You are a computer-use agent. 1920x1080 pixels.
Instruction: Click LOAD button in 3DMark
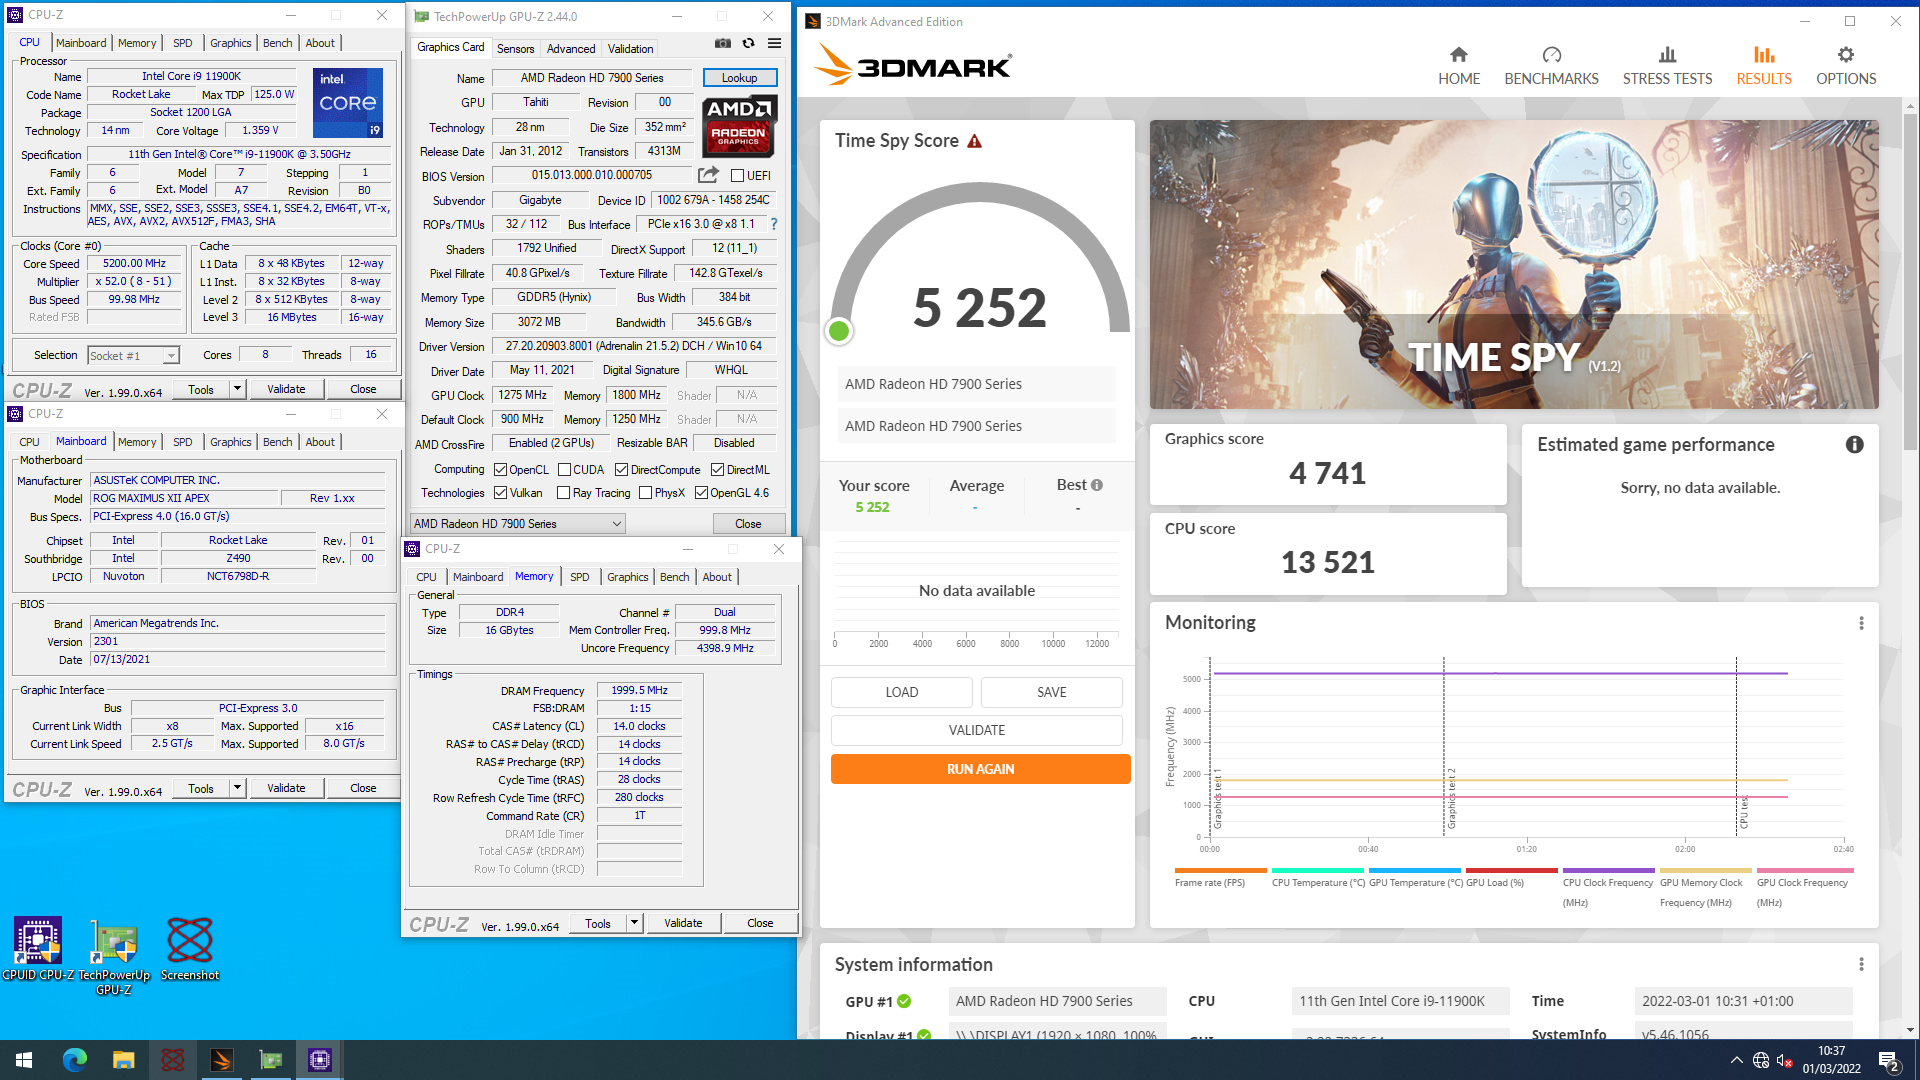[x=901, y=692]
